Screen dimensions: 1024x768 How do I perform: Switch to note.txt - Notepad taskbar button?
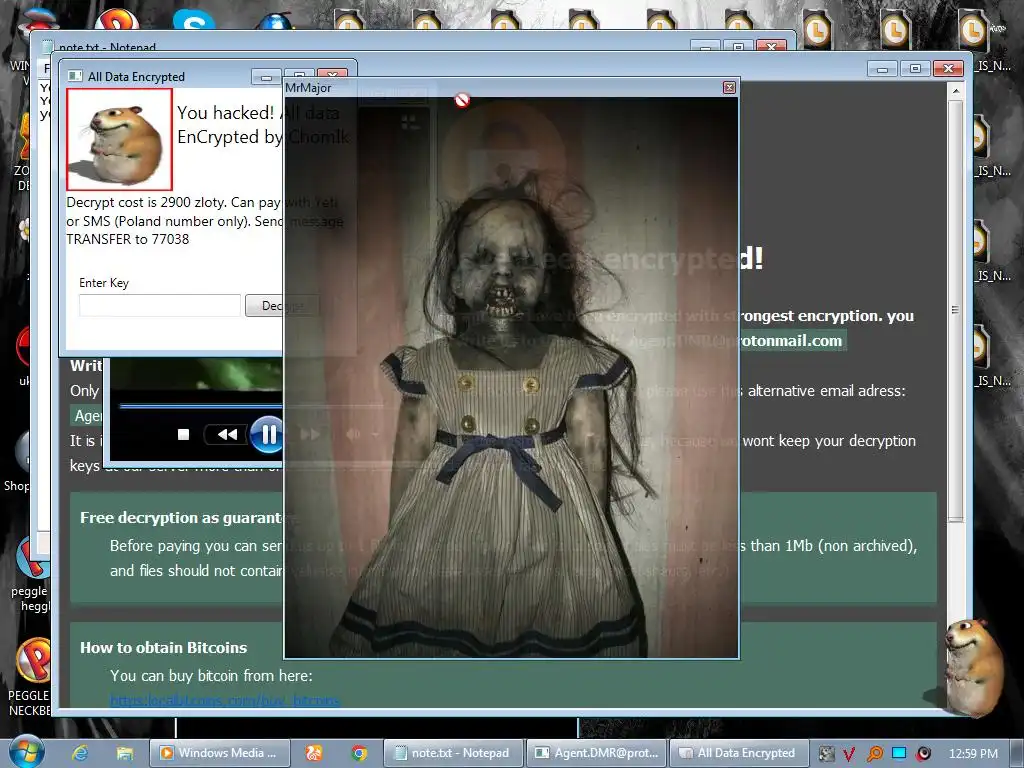(453, 753)
